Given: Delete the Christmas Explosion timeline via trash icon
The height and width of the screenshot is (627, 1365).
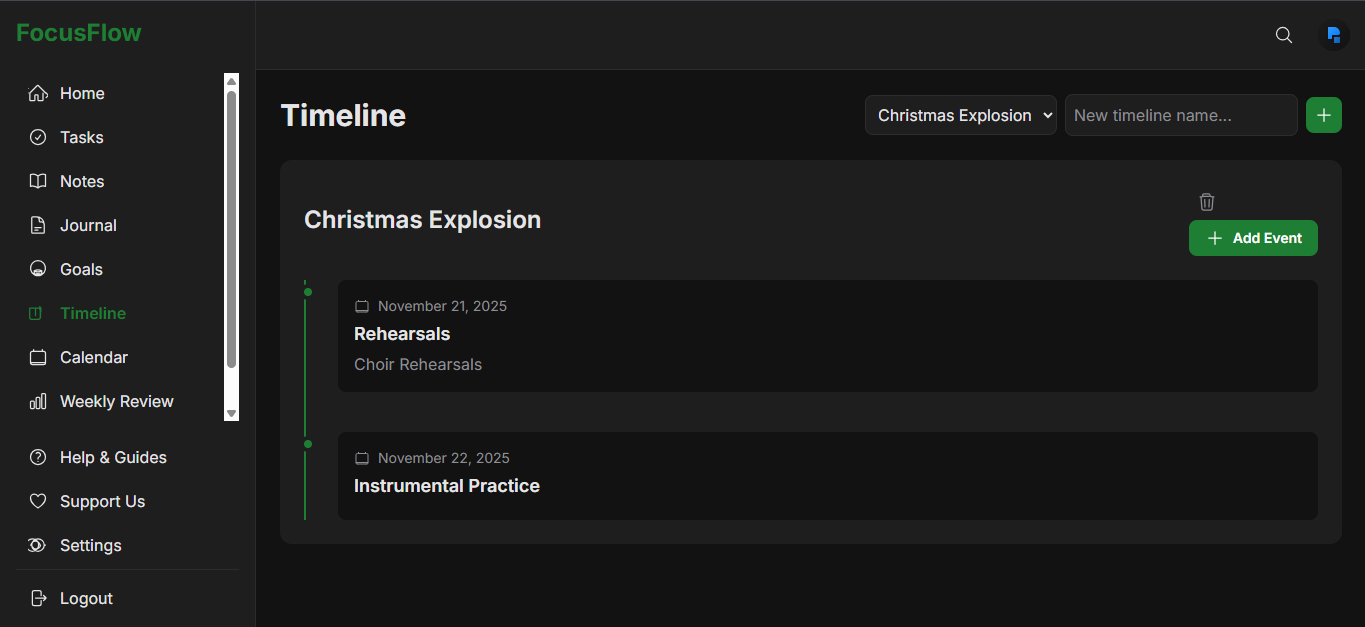Looking at the screenshot, I should [x=1207, y=202].
